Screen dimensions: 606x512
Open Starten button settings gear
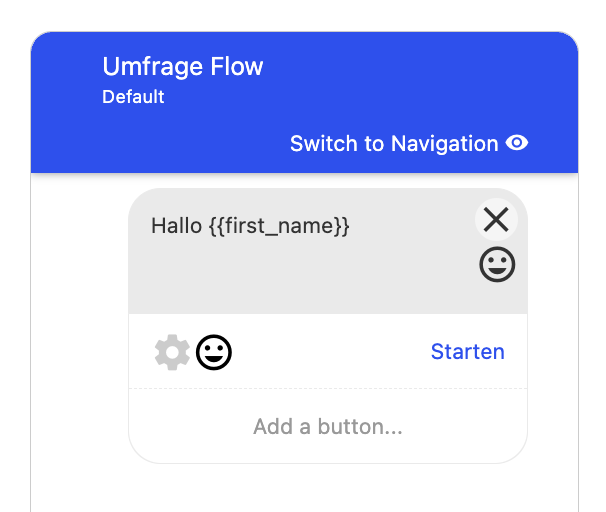click(x=172, y=352)
